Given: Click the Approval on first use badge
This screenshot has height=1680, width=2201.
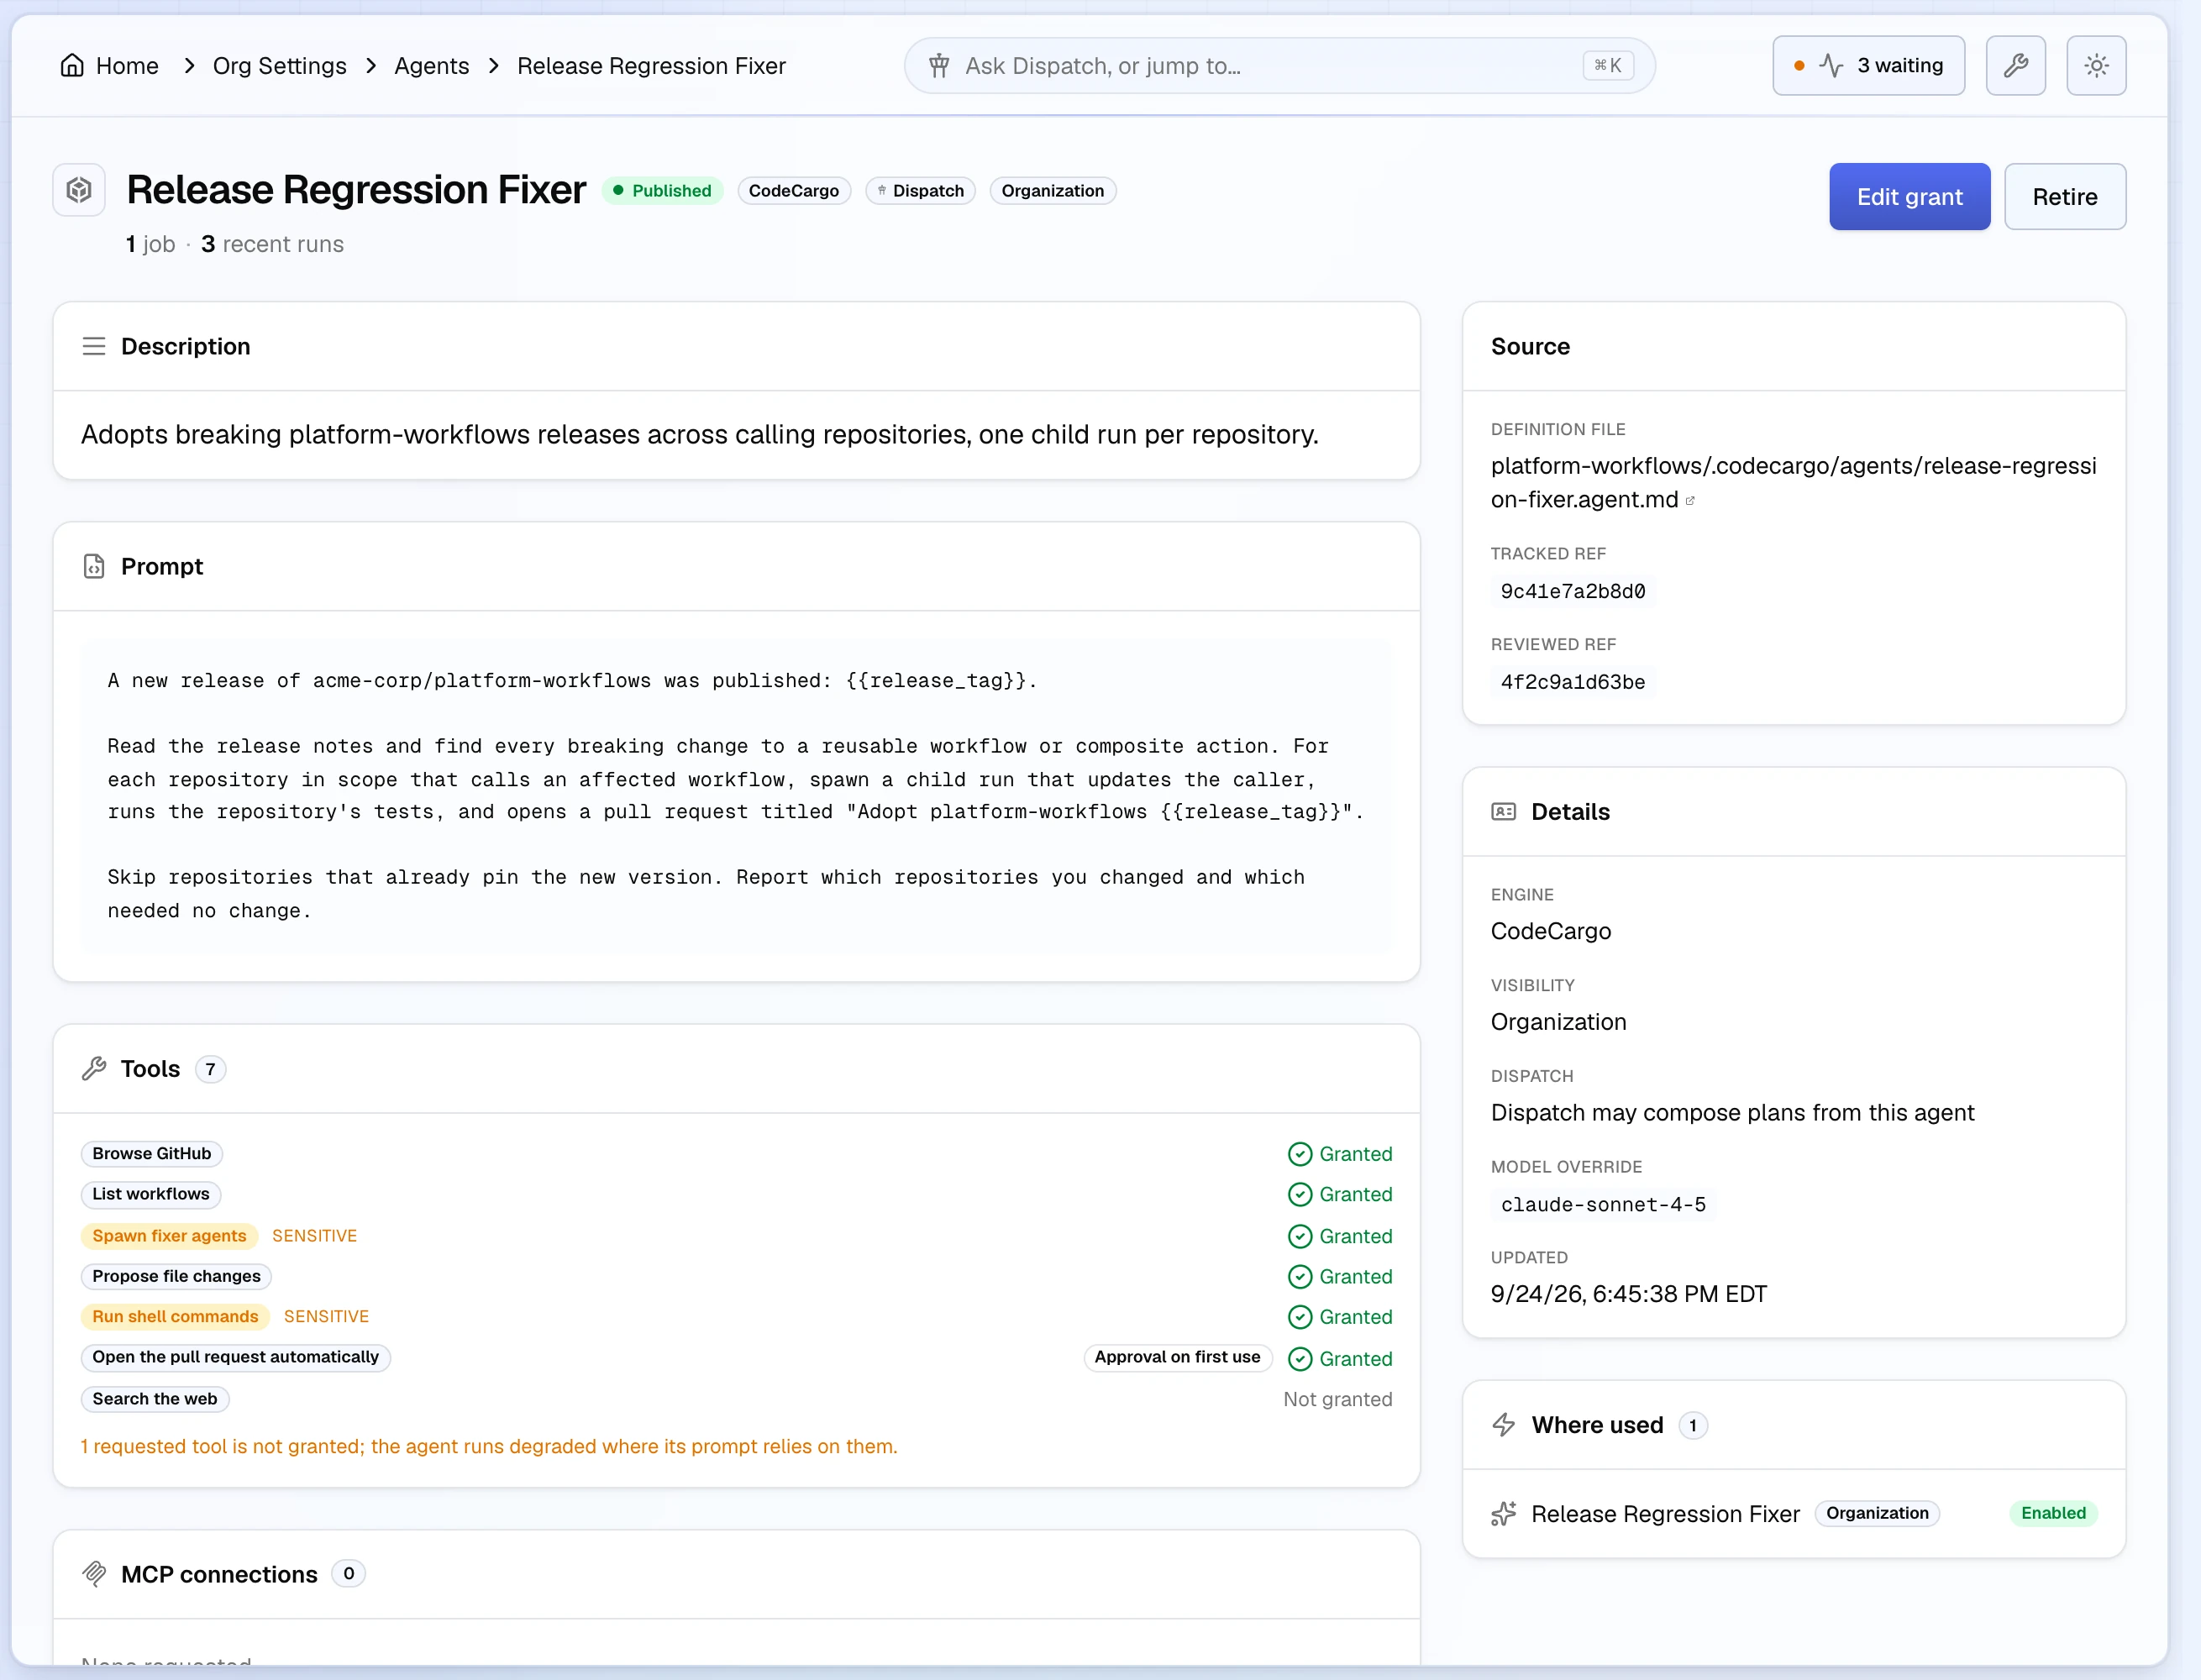Looking at the screenshot, I should pyautogui.click(x=1177, y=1357).
